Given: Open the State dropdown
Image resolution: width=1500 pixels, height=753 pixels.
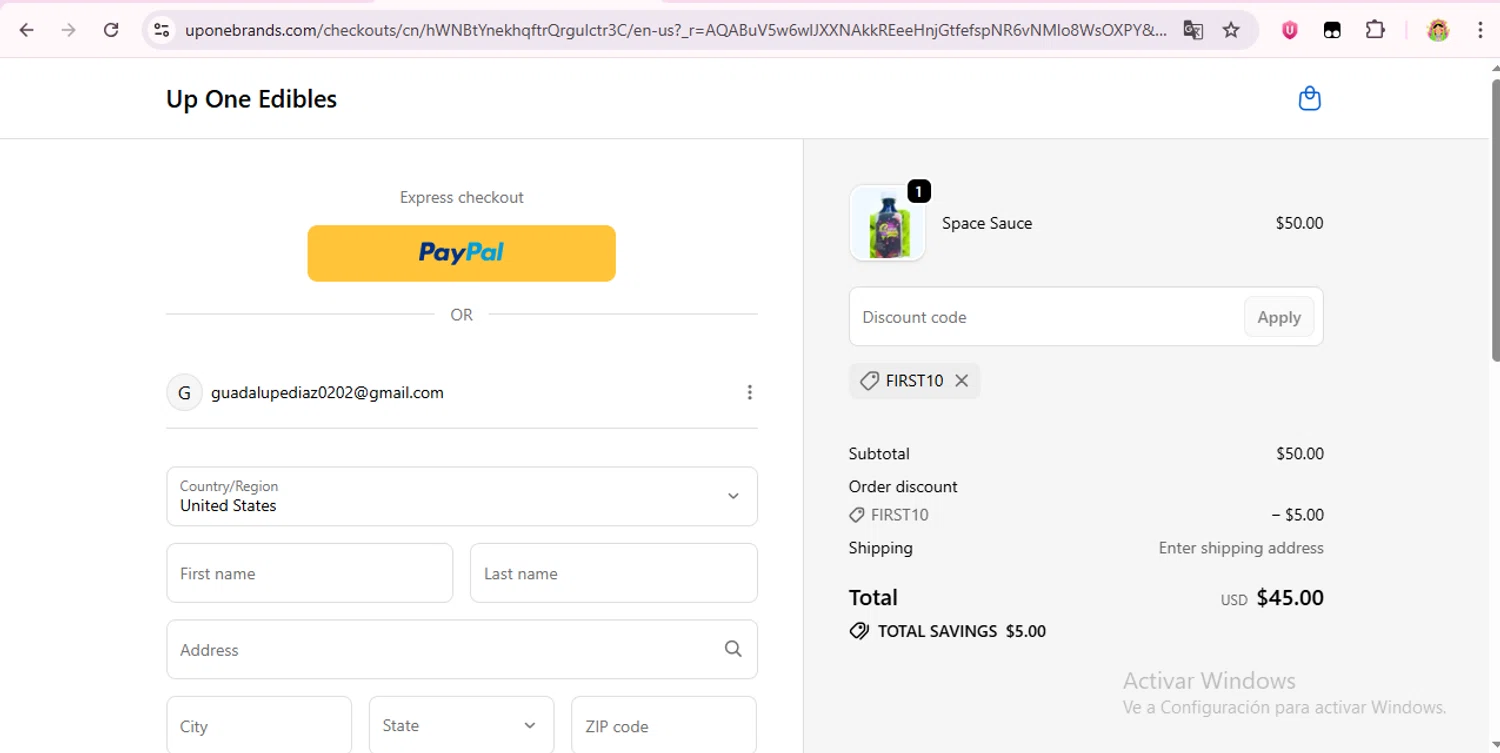Looking at the screenshot, I should tap(461, 725).
